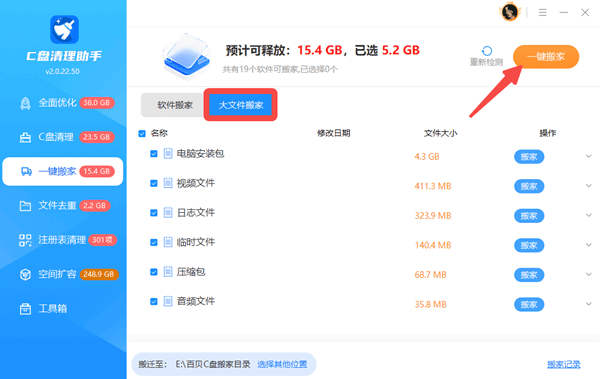Click the 工具箱 toolbox icon

(25, 309)
